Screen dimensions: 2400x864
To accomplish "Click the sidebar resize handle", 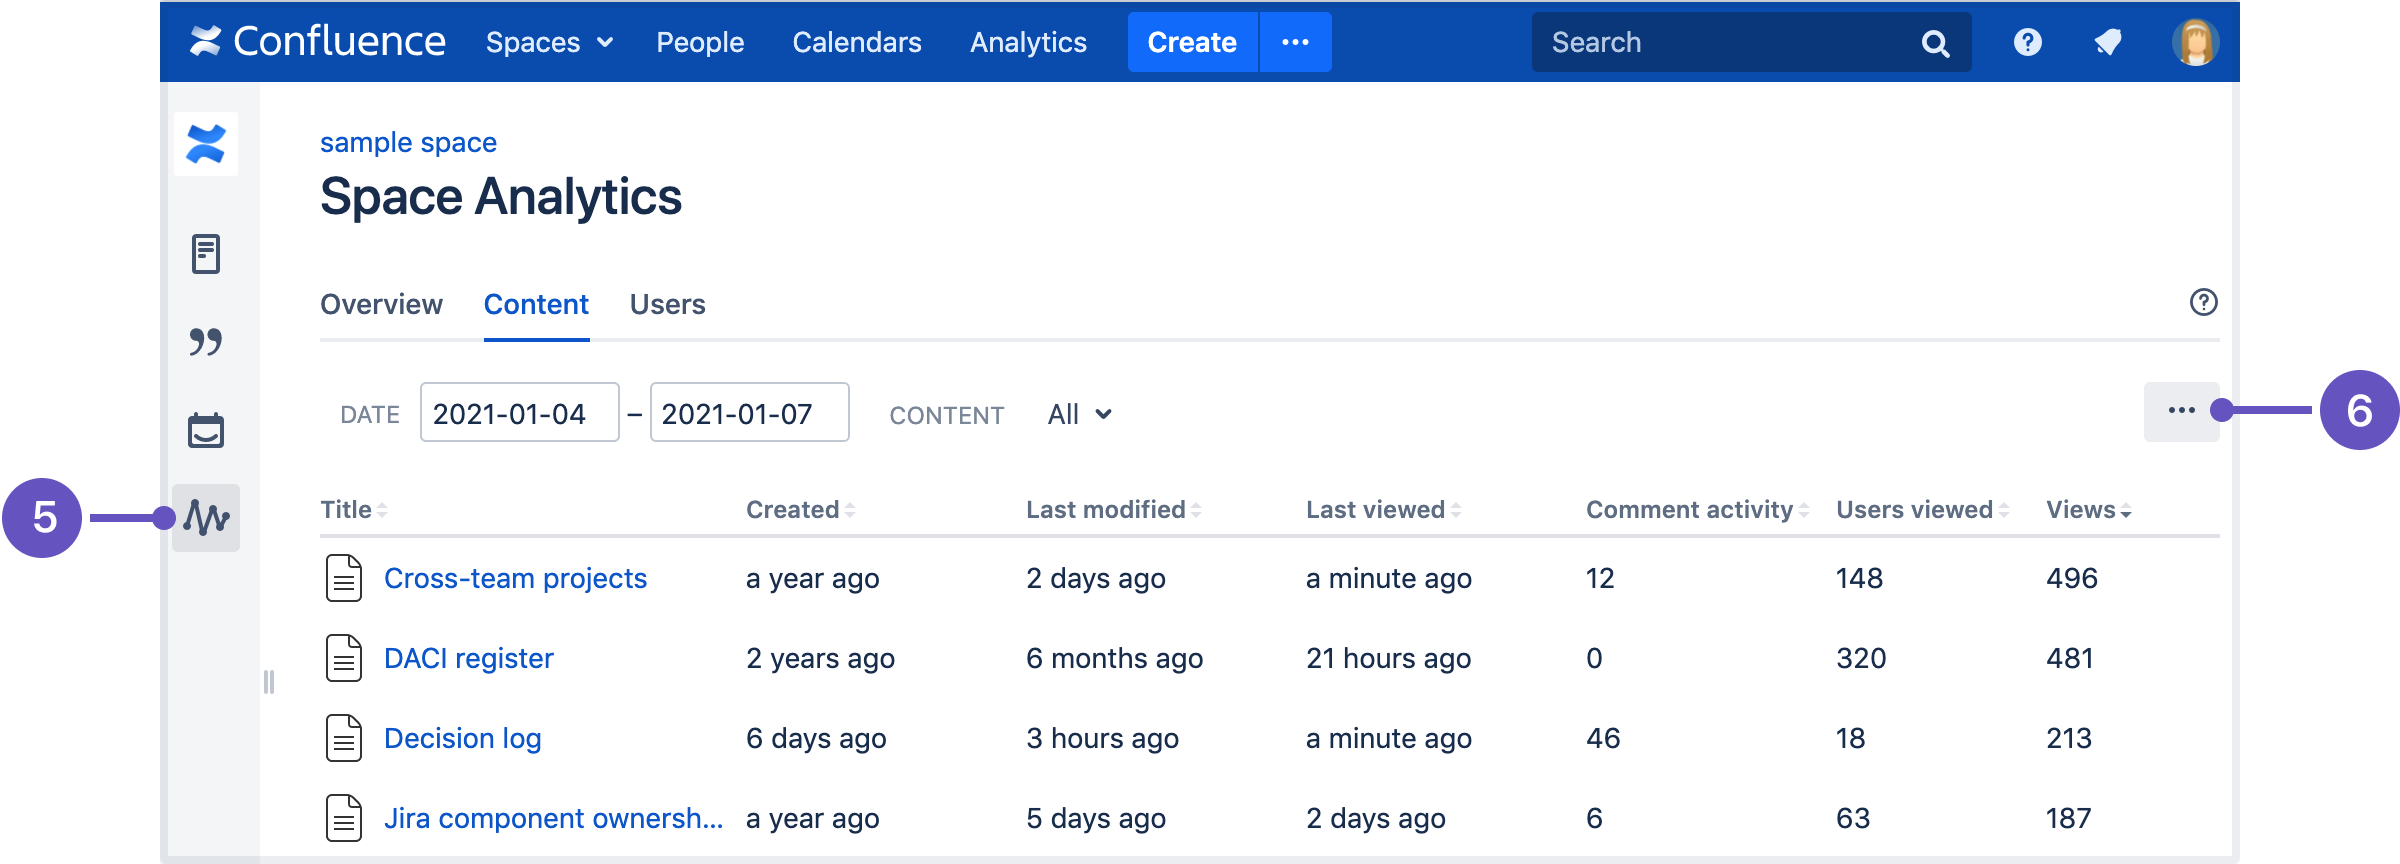I will 268,682.
